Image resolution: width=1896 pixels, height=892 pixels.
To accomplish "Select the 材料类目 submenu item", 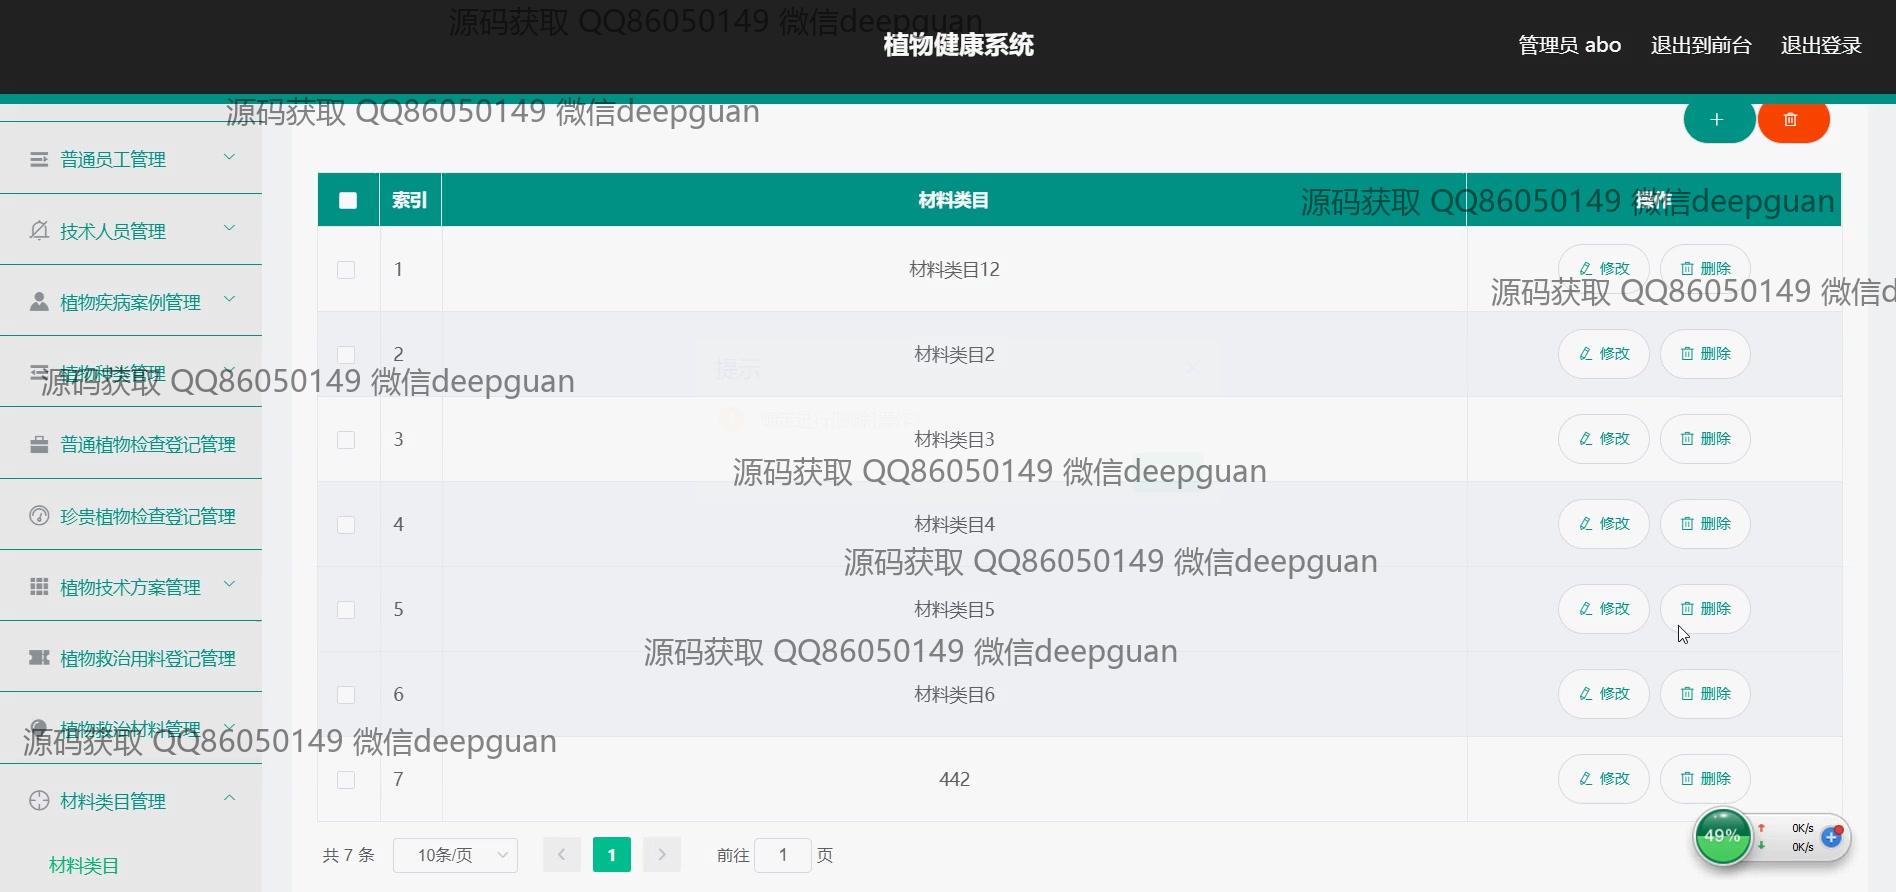I will pyautogui.click(x=84, y=866).
